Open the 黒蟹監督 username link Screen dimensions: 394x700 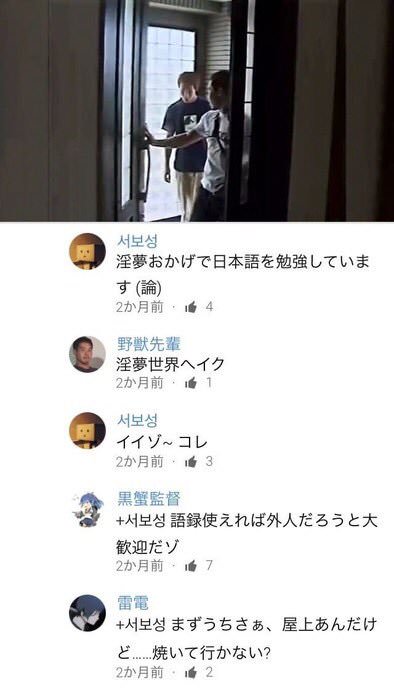[x=149, y=499]
